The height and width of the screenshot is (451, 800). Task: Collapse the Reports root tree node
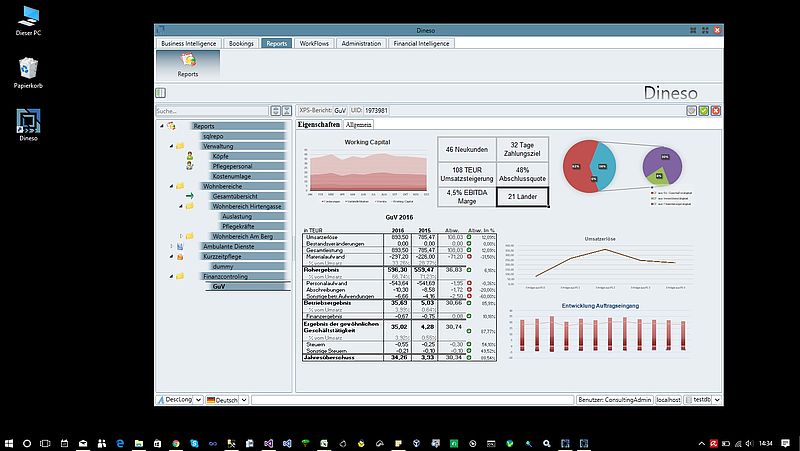click(x=162, y=126)
